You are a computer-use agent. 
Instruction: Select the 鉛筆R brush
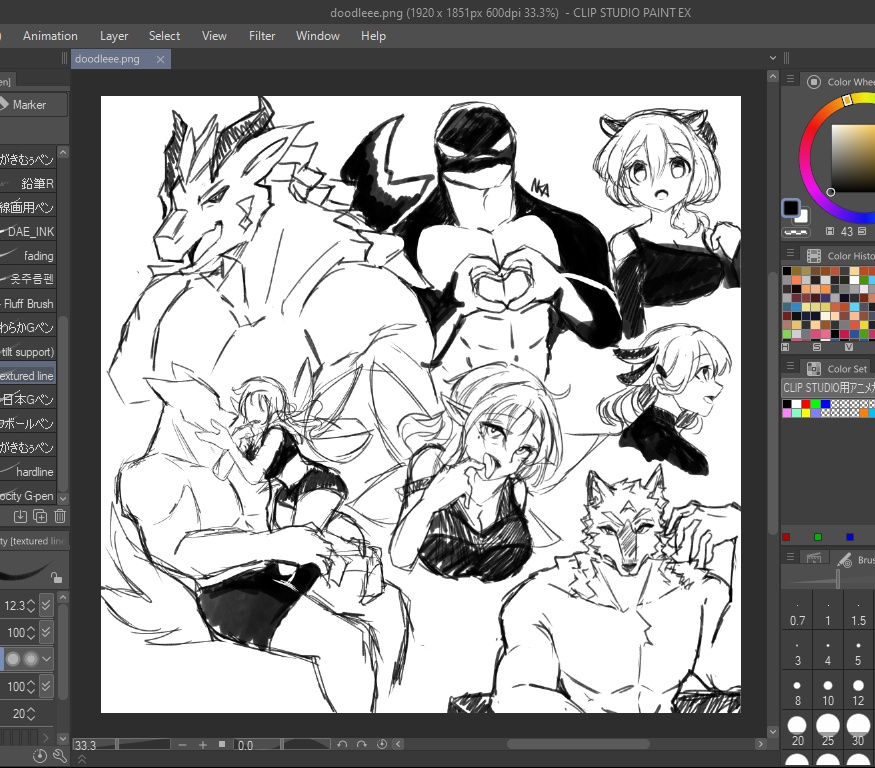28,183
